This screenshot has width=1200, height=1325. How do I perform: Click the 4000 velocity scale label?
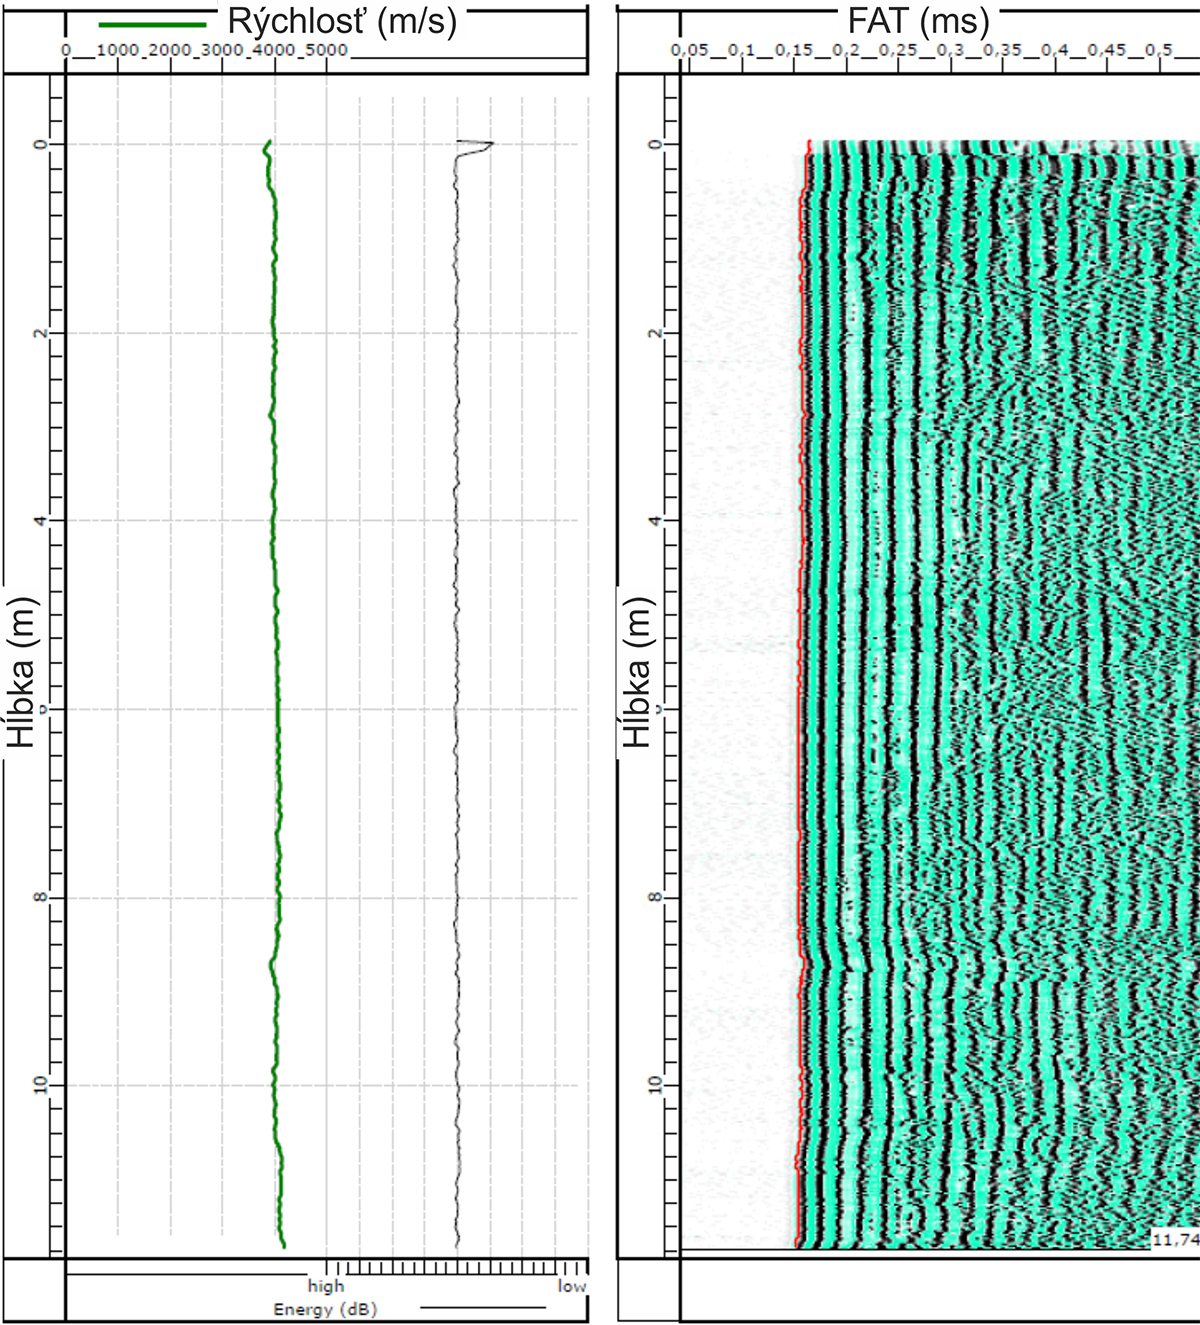coord(274,50)
